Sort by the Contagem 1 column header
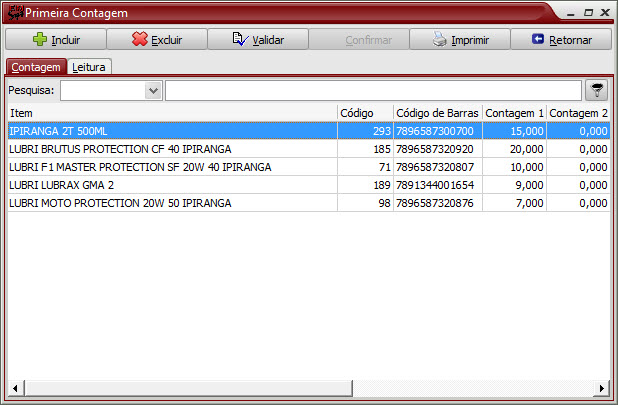Viewport: 618px width, 405px height. pos(514,113)
